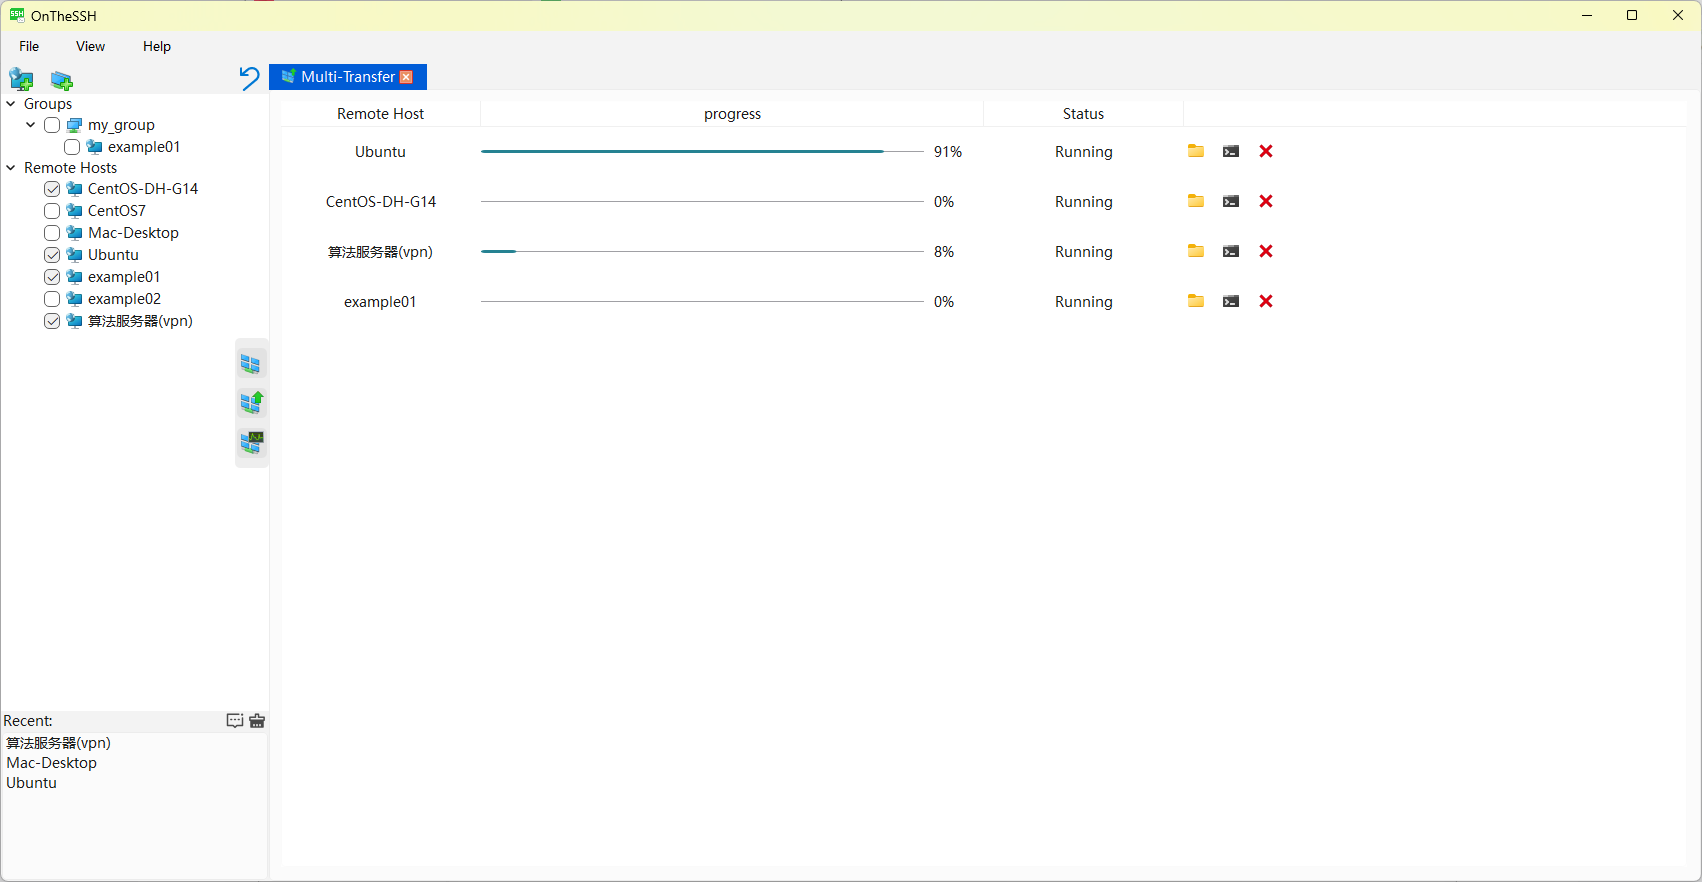
Task: Check the Mac-Desktop host checkbox
Action: click(x=52, y=233)
